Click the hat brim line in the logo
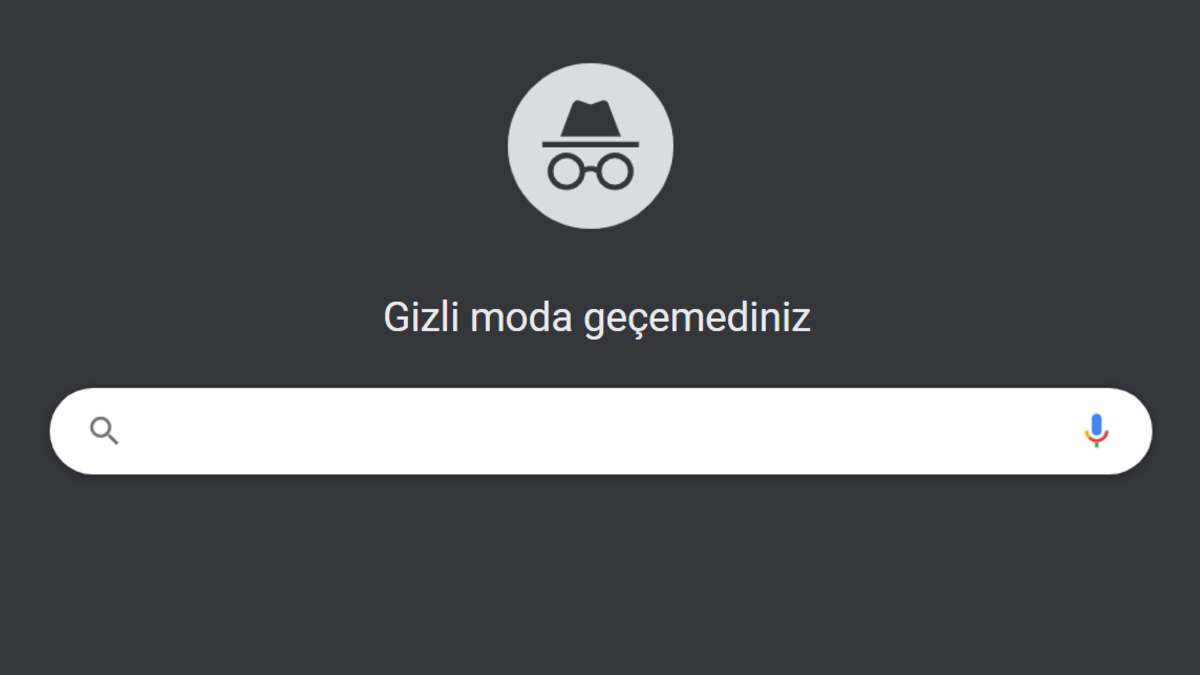 590,144
